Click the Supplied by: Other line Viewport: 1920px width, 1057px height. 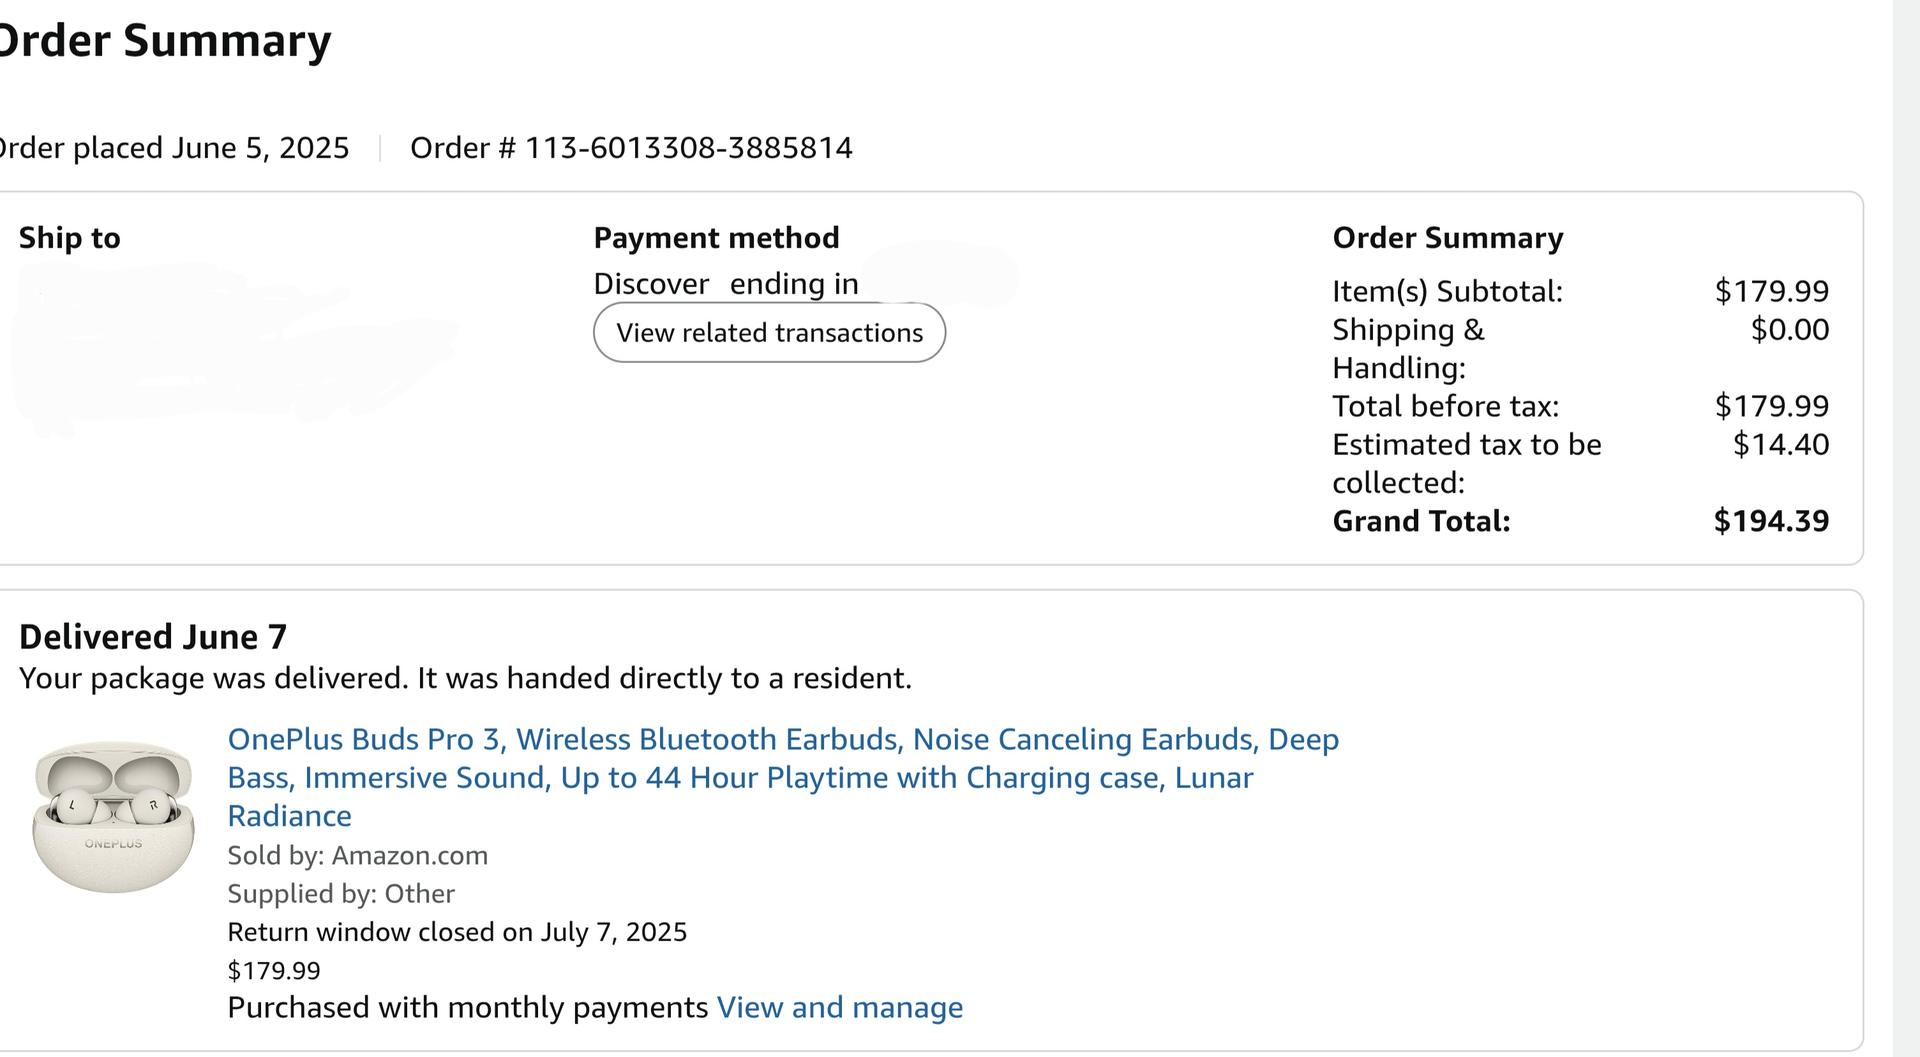coord(341,894)
